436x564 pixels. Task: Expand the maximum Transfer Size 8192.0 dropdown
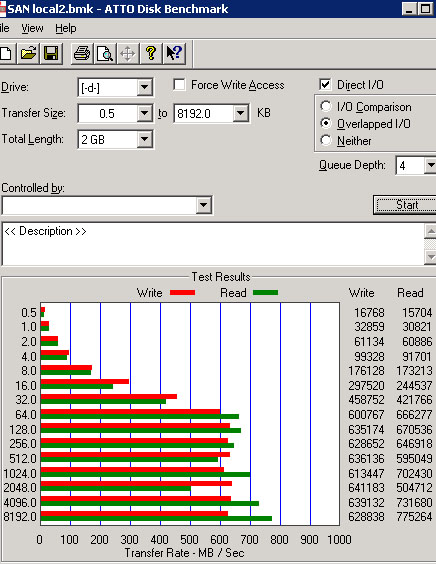pos(240,114)
